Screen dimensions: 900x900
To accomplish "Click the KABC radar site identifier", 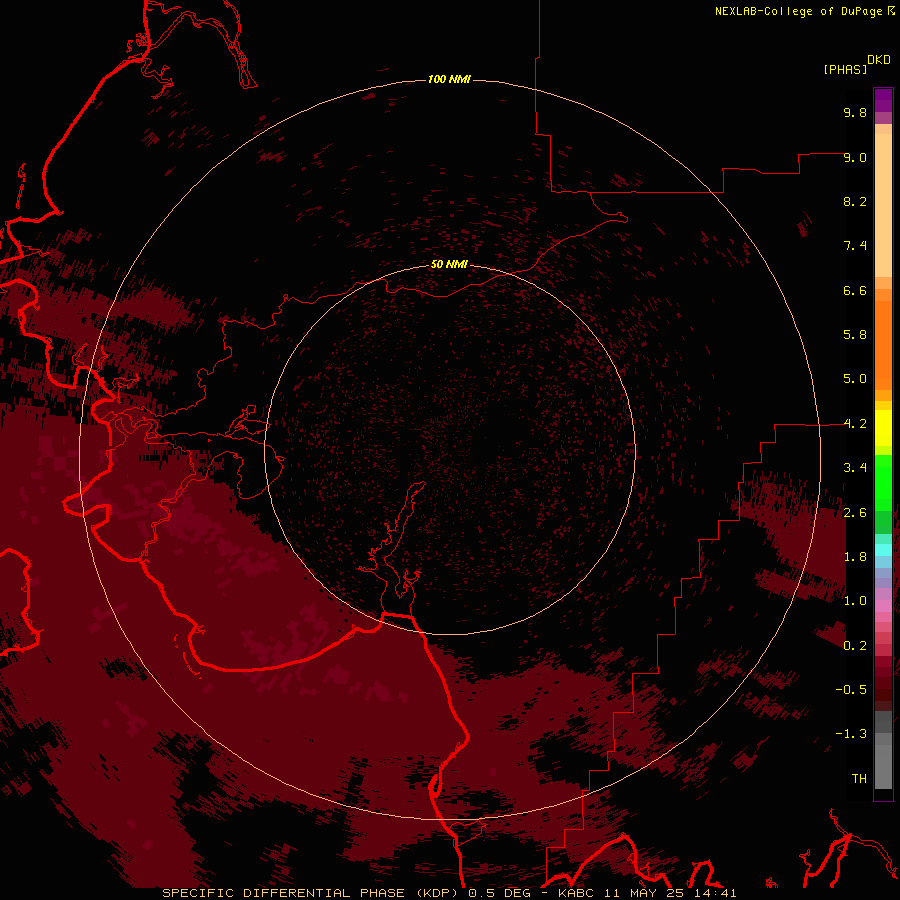I will [577, 893].
